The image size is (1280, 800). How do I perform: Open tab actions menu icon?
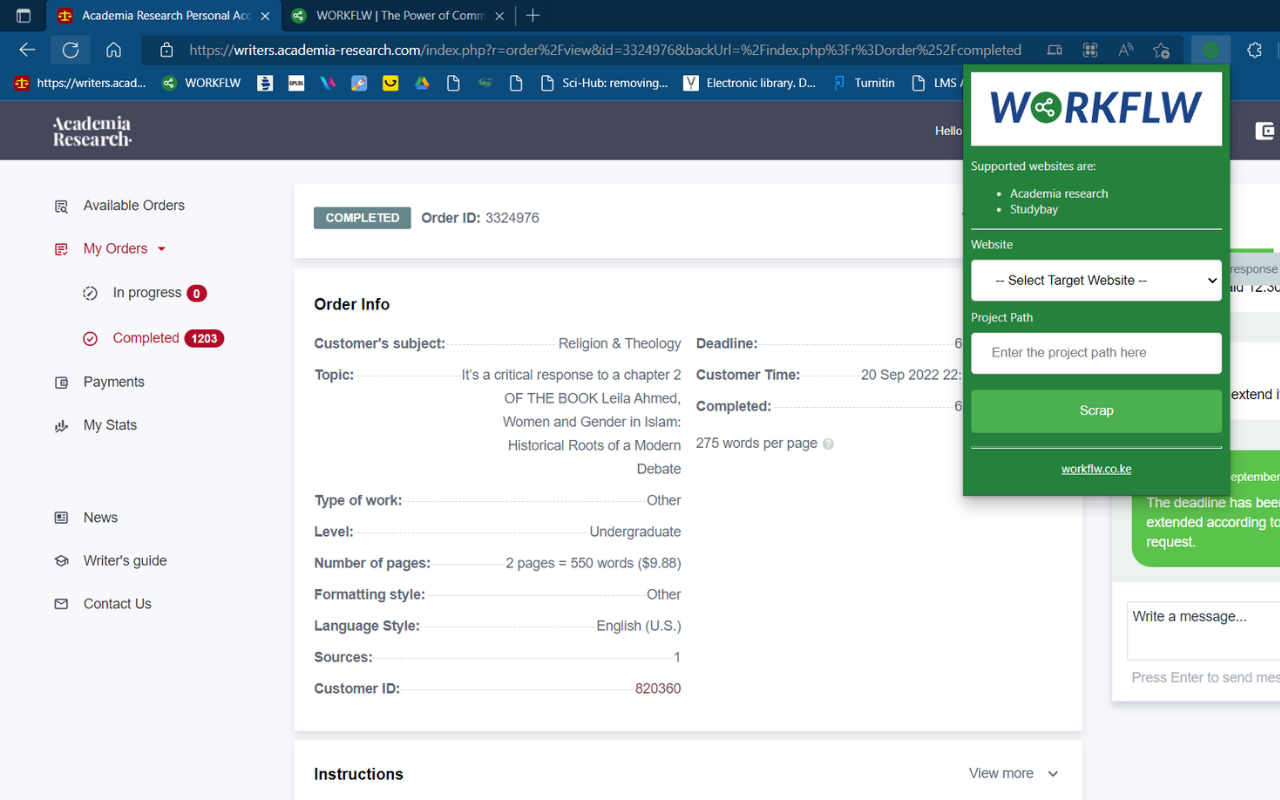23,16
